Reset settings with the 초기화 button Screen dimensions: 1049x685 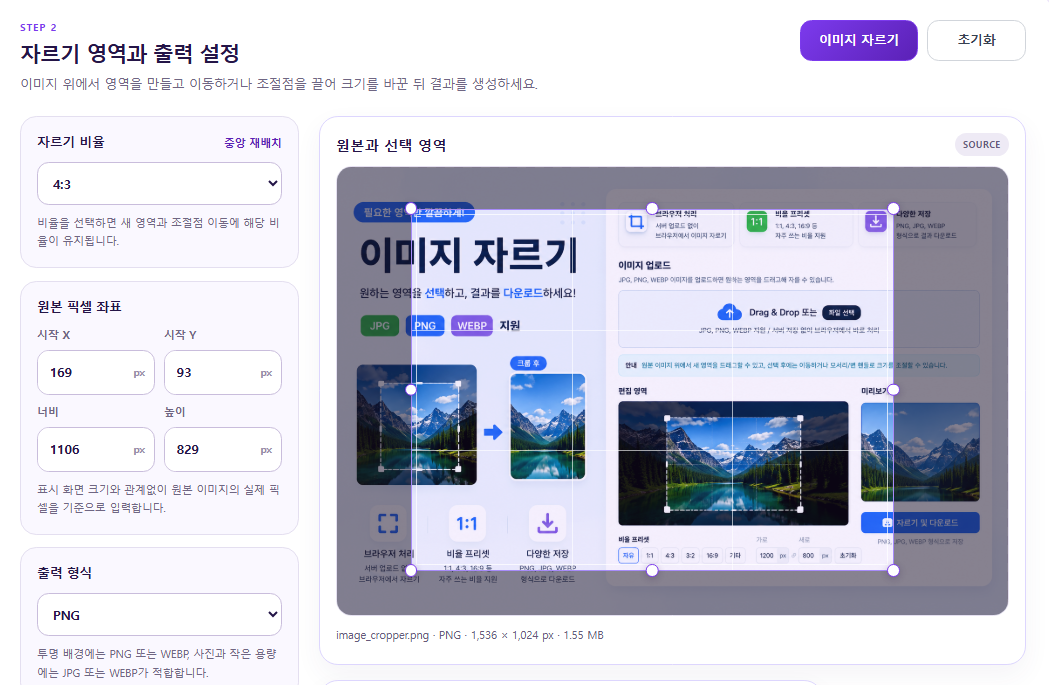(x=976, y=40)
